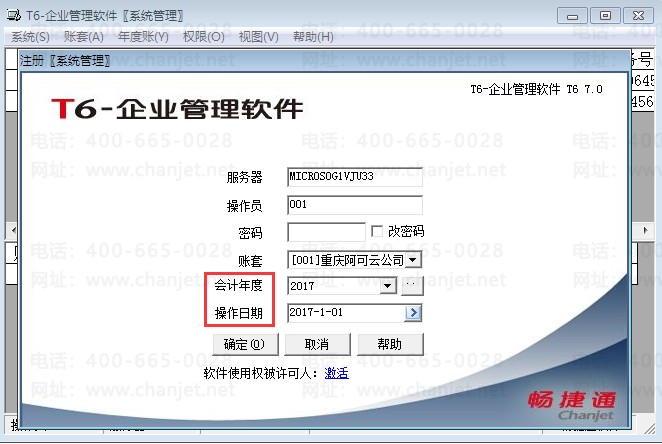The height and width of the screenshot is (444, 662).
Task: Close the T6-企业管理软件 window
Action: point(638,15)
